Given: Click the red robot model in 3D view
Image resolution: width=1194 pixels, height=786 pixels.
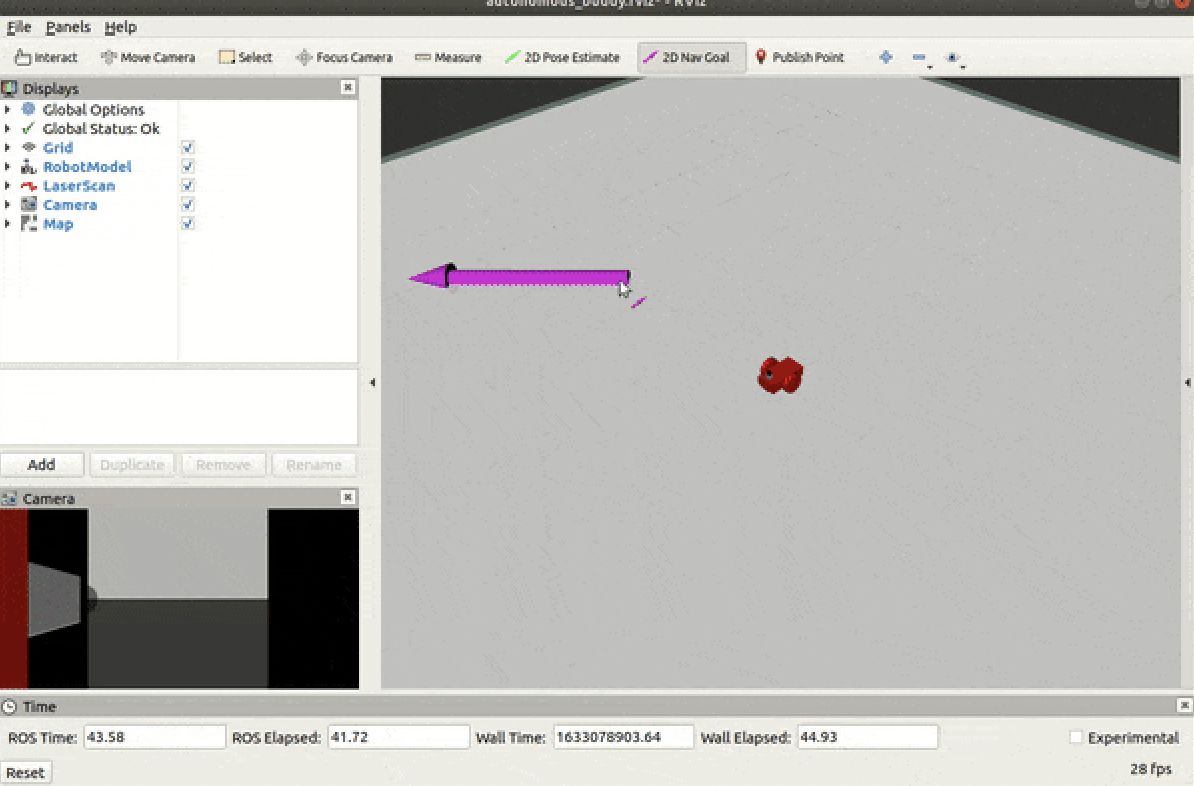Looking at the screenshot, I should point(780,375).
